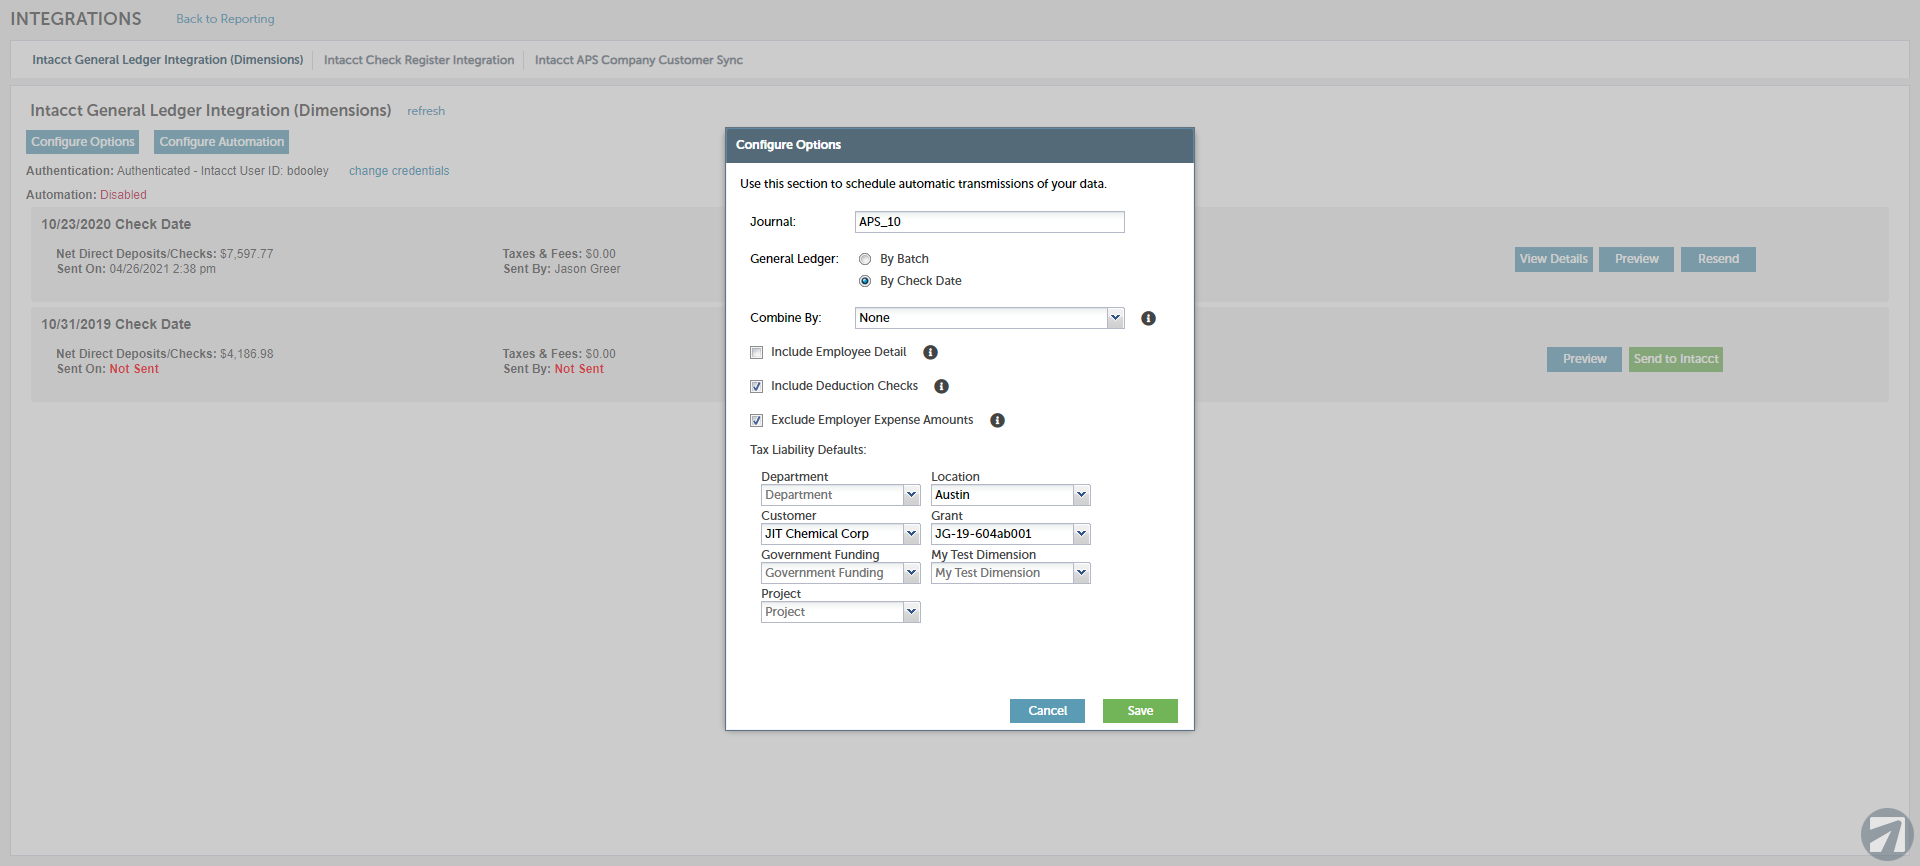1920x866 pixels.
Task: Open the Customer dropdown showing JIT Chemical Corp
Action: (x=840, y=534)
